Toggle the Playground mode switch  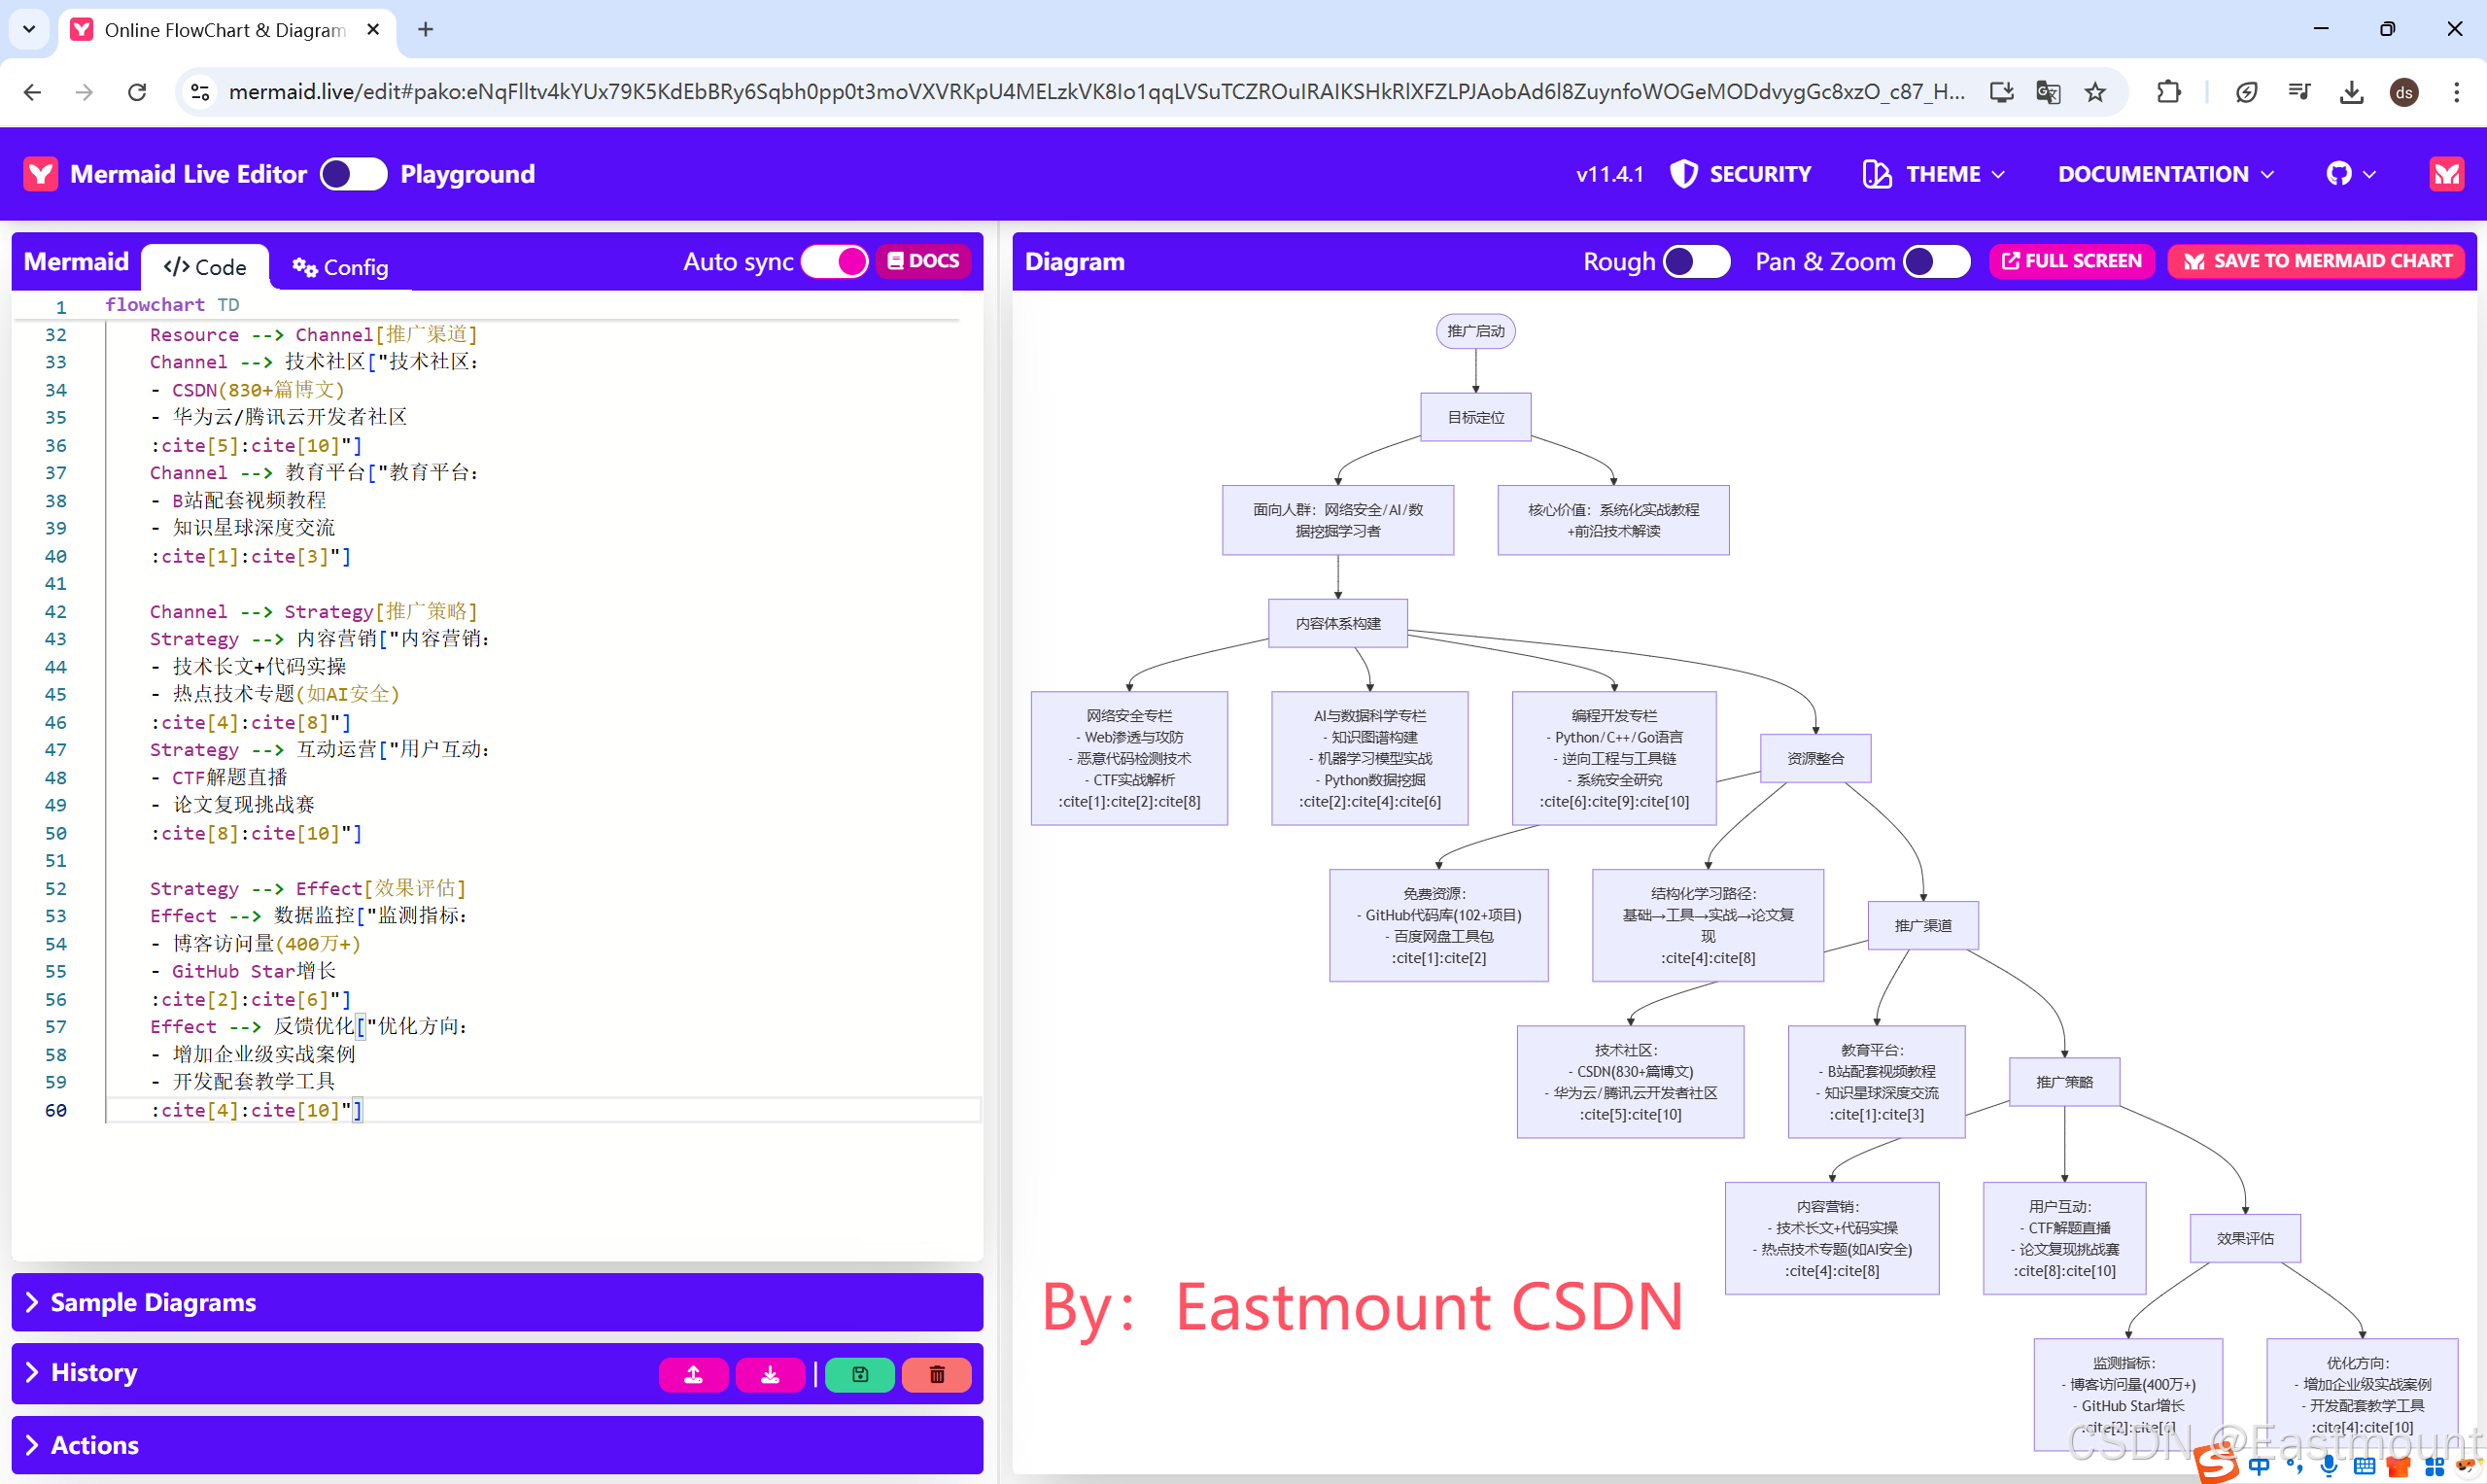tap(353, 174)
